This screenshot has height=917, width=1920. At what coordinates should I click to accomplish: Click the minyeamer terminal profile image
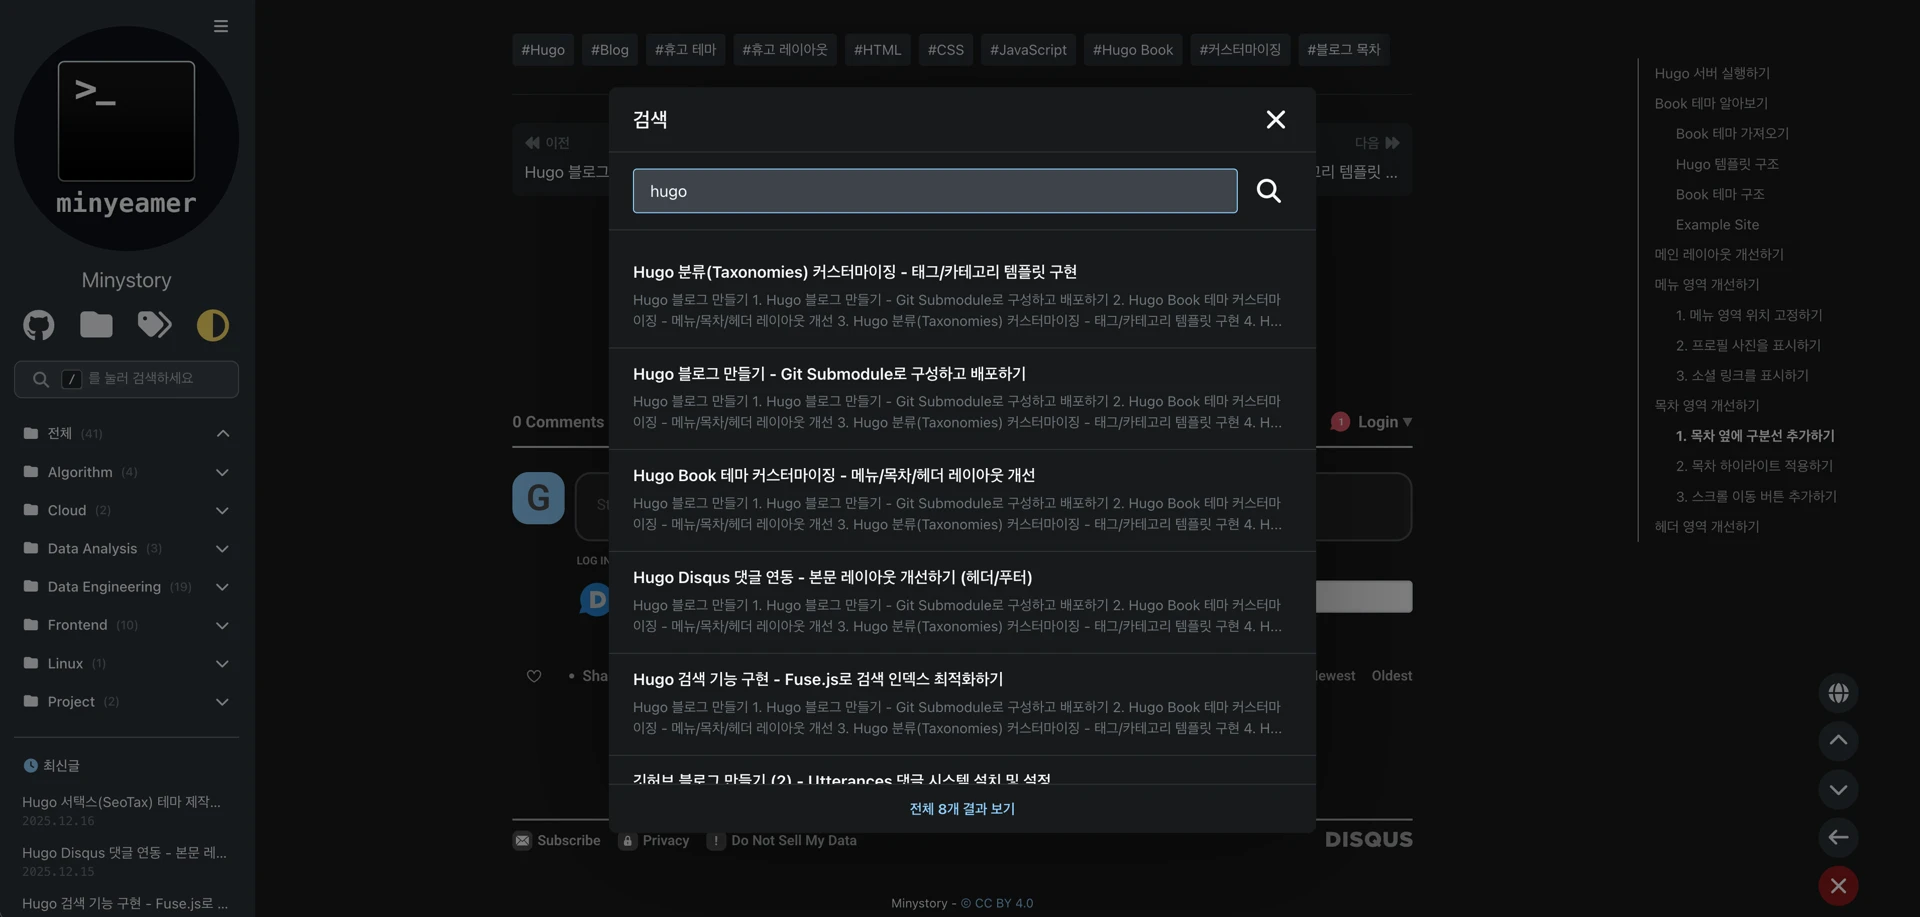(x=126, y=138)
